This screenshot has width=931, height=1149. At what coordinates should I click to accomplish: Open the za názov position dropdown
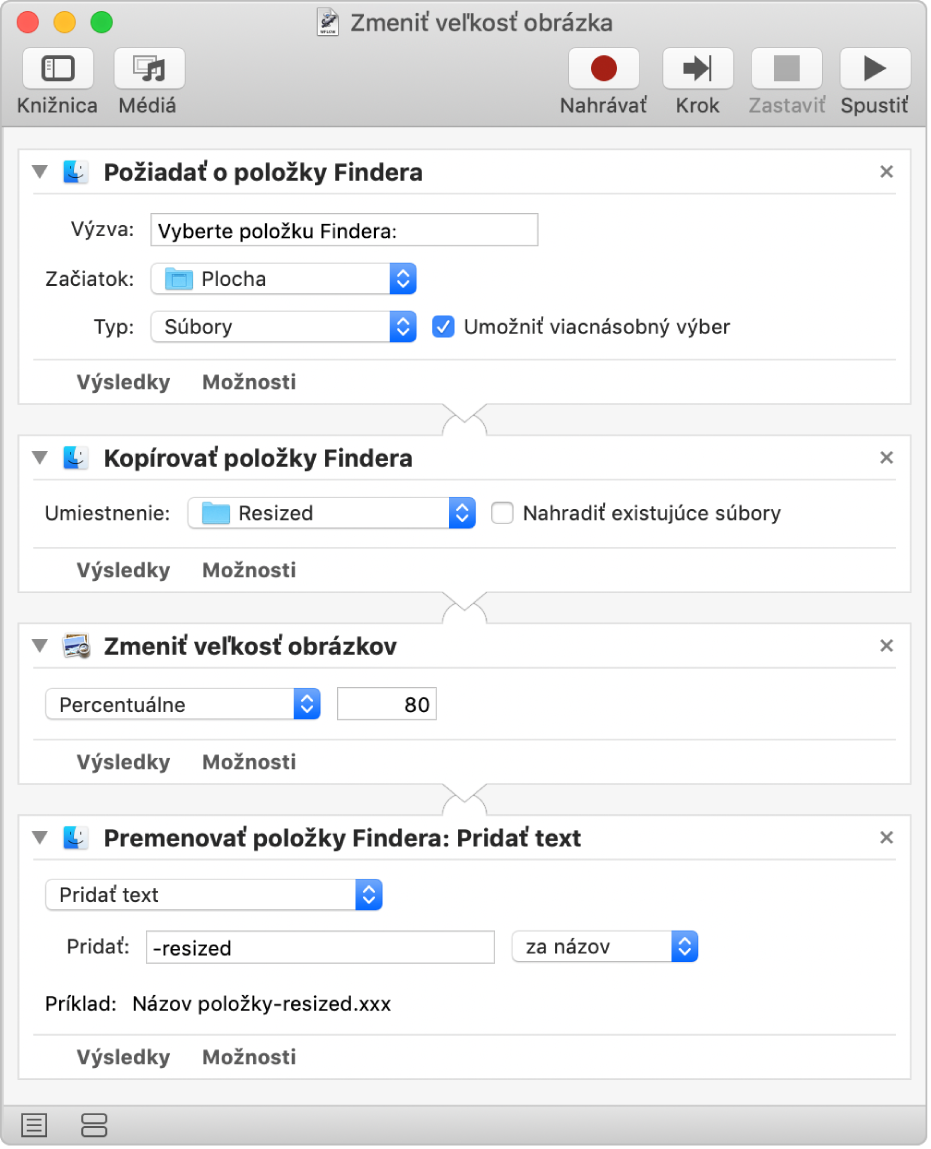coord(604,947)
